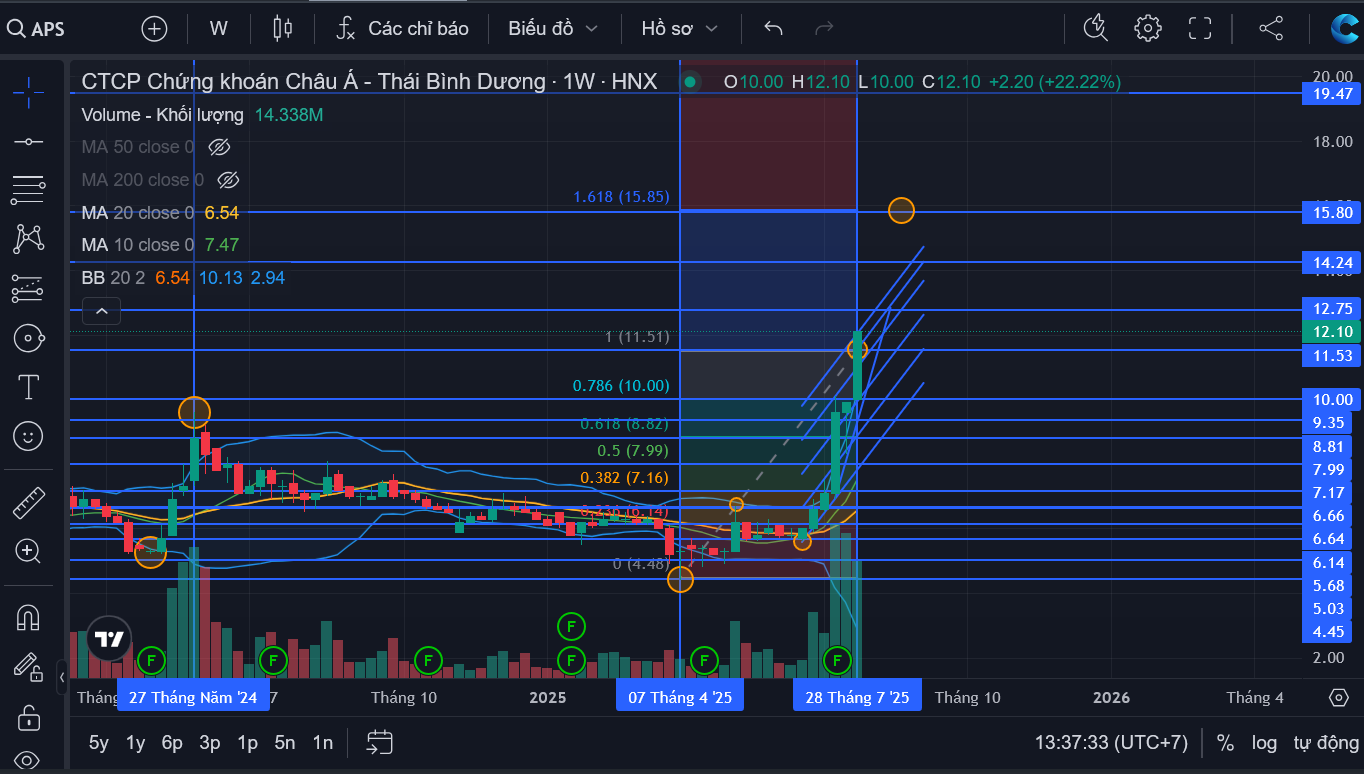
Task: Toggle lock all drawings padlock
Action: (x=28, y=716)
